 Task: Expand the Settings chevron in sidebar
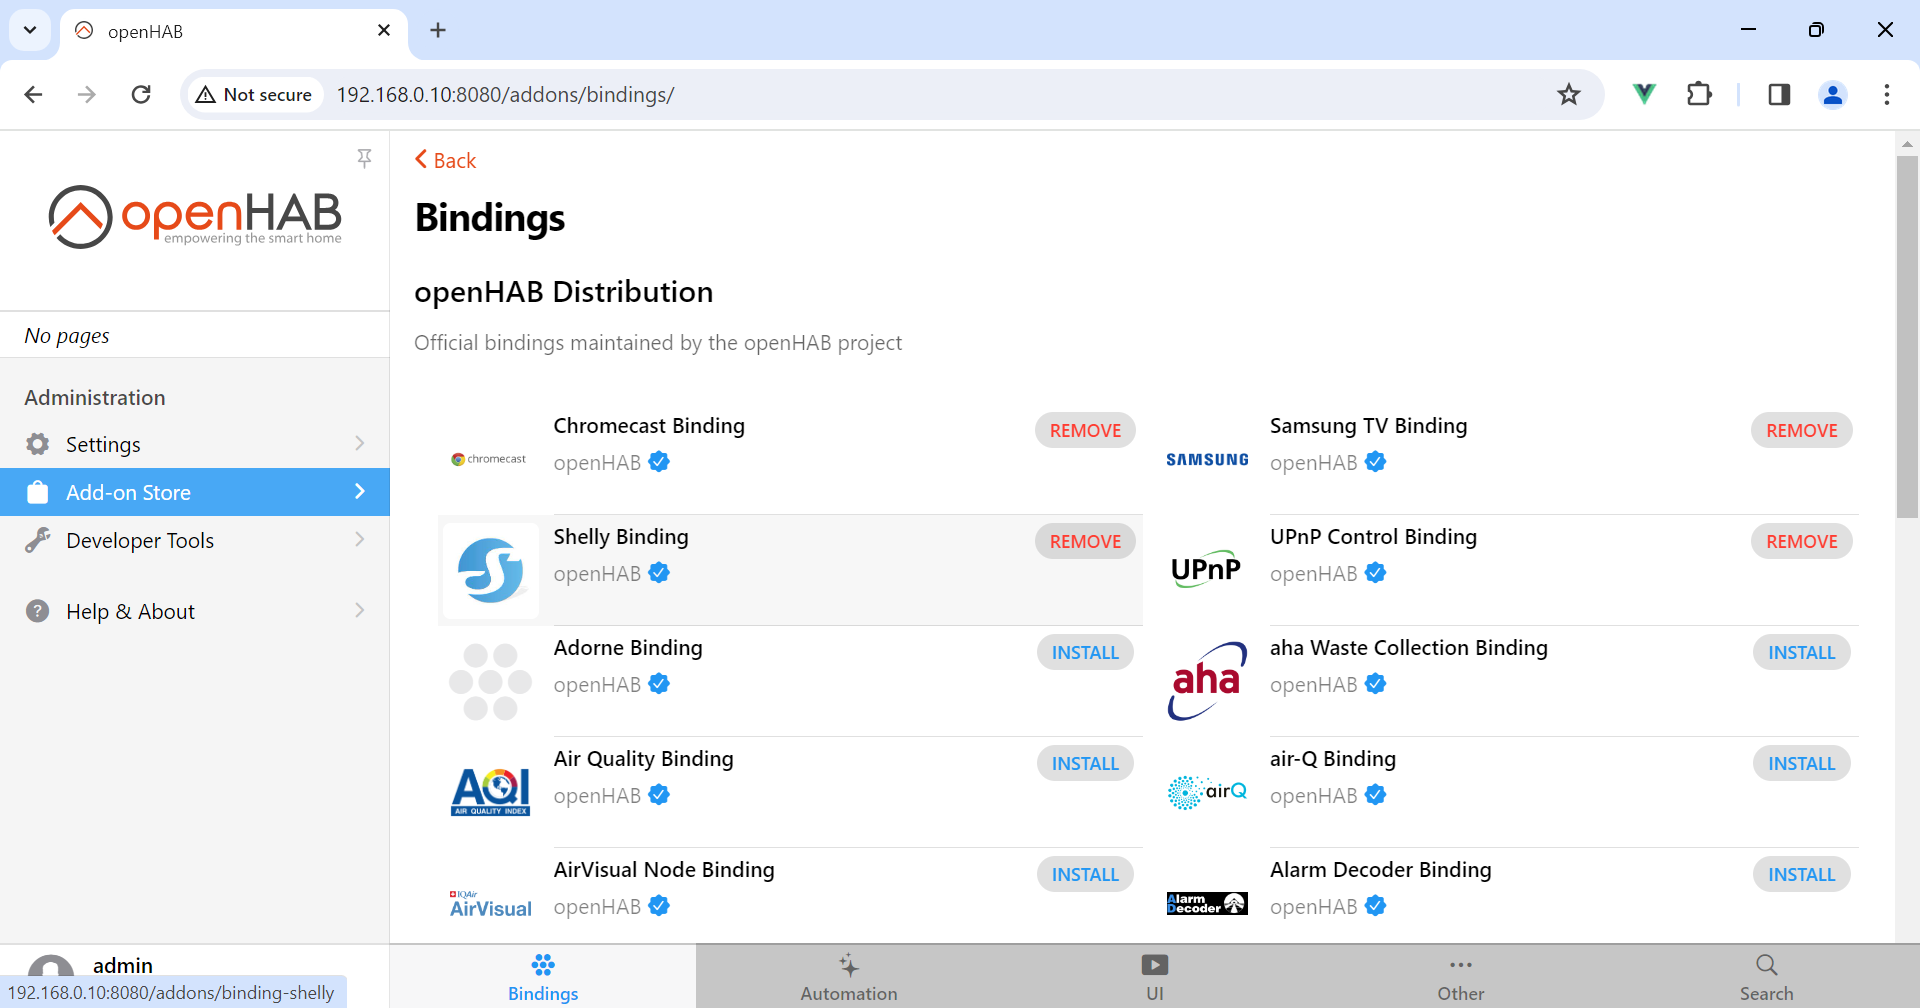pyautogui.click(x=360, y=443)
